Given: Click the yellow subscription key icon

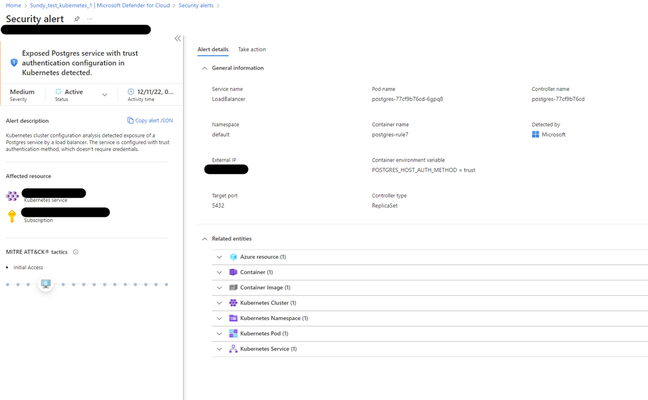Looking at the screenshot, I should coord(12,216).
